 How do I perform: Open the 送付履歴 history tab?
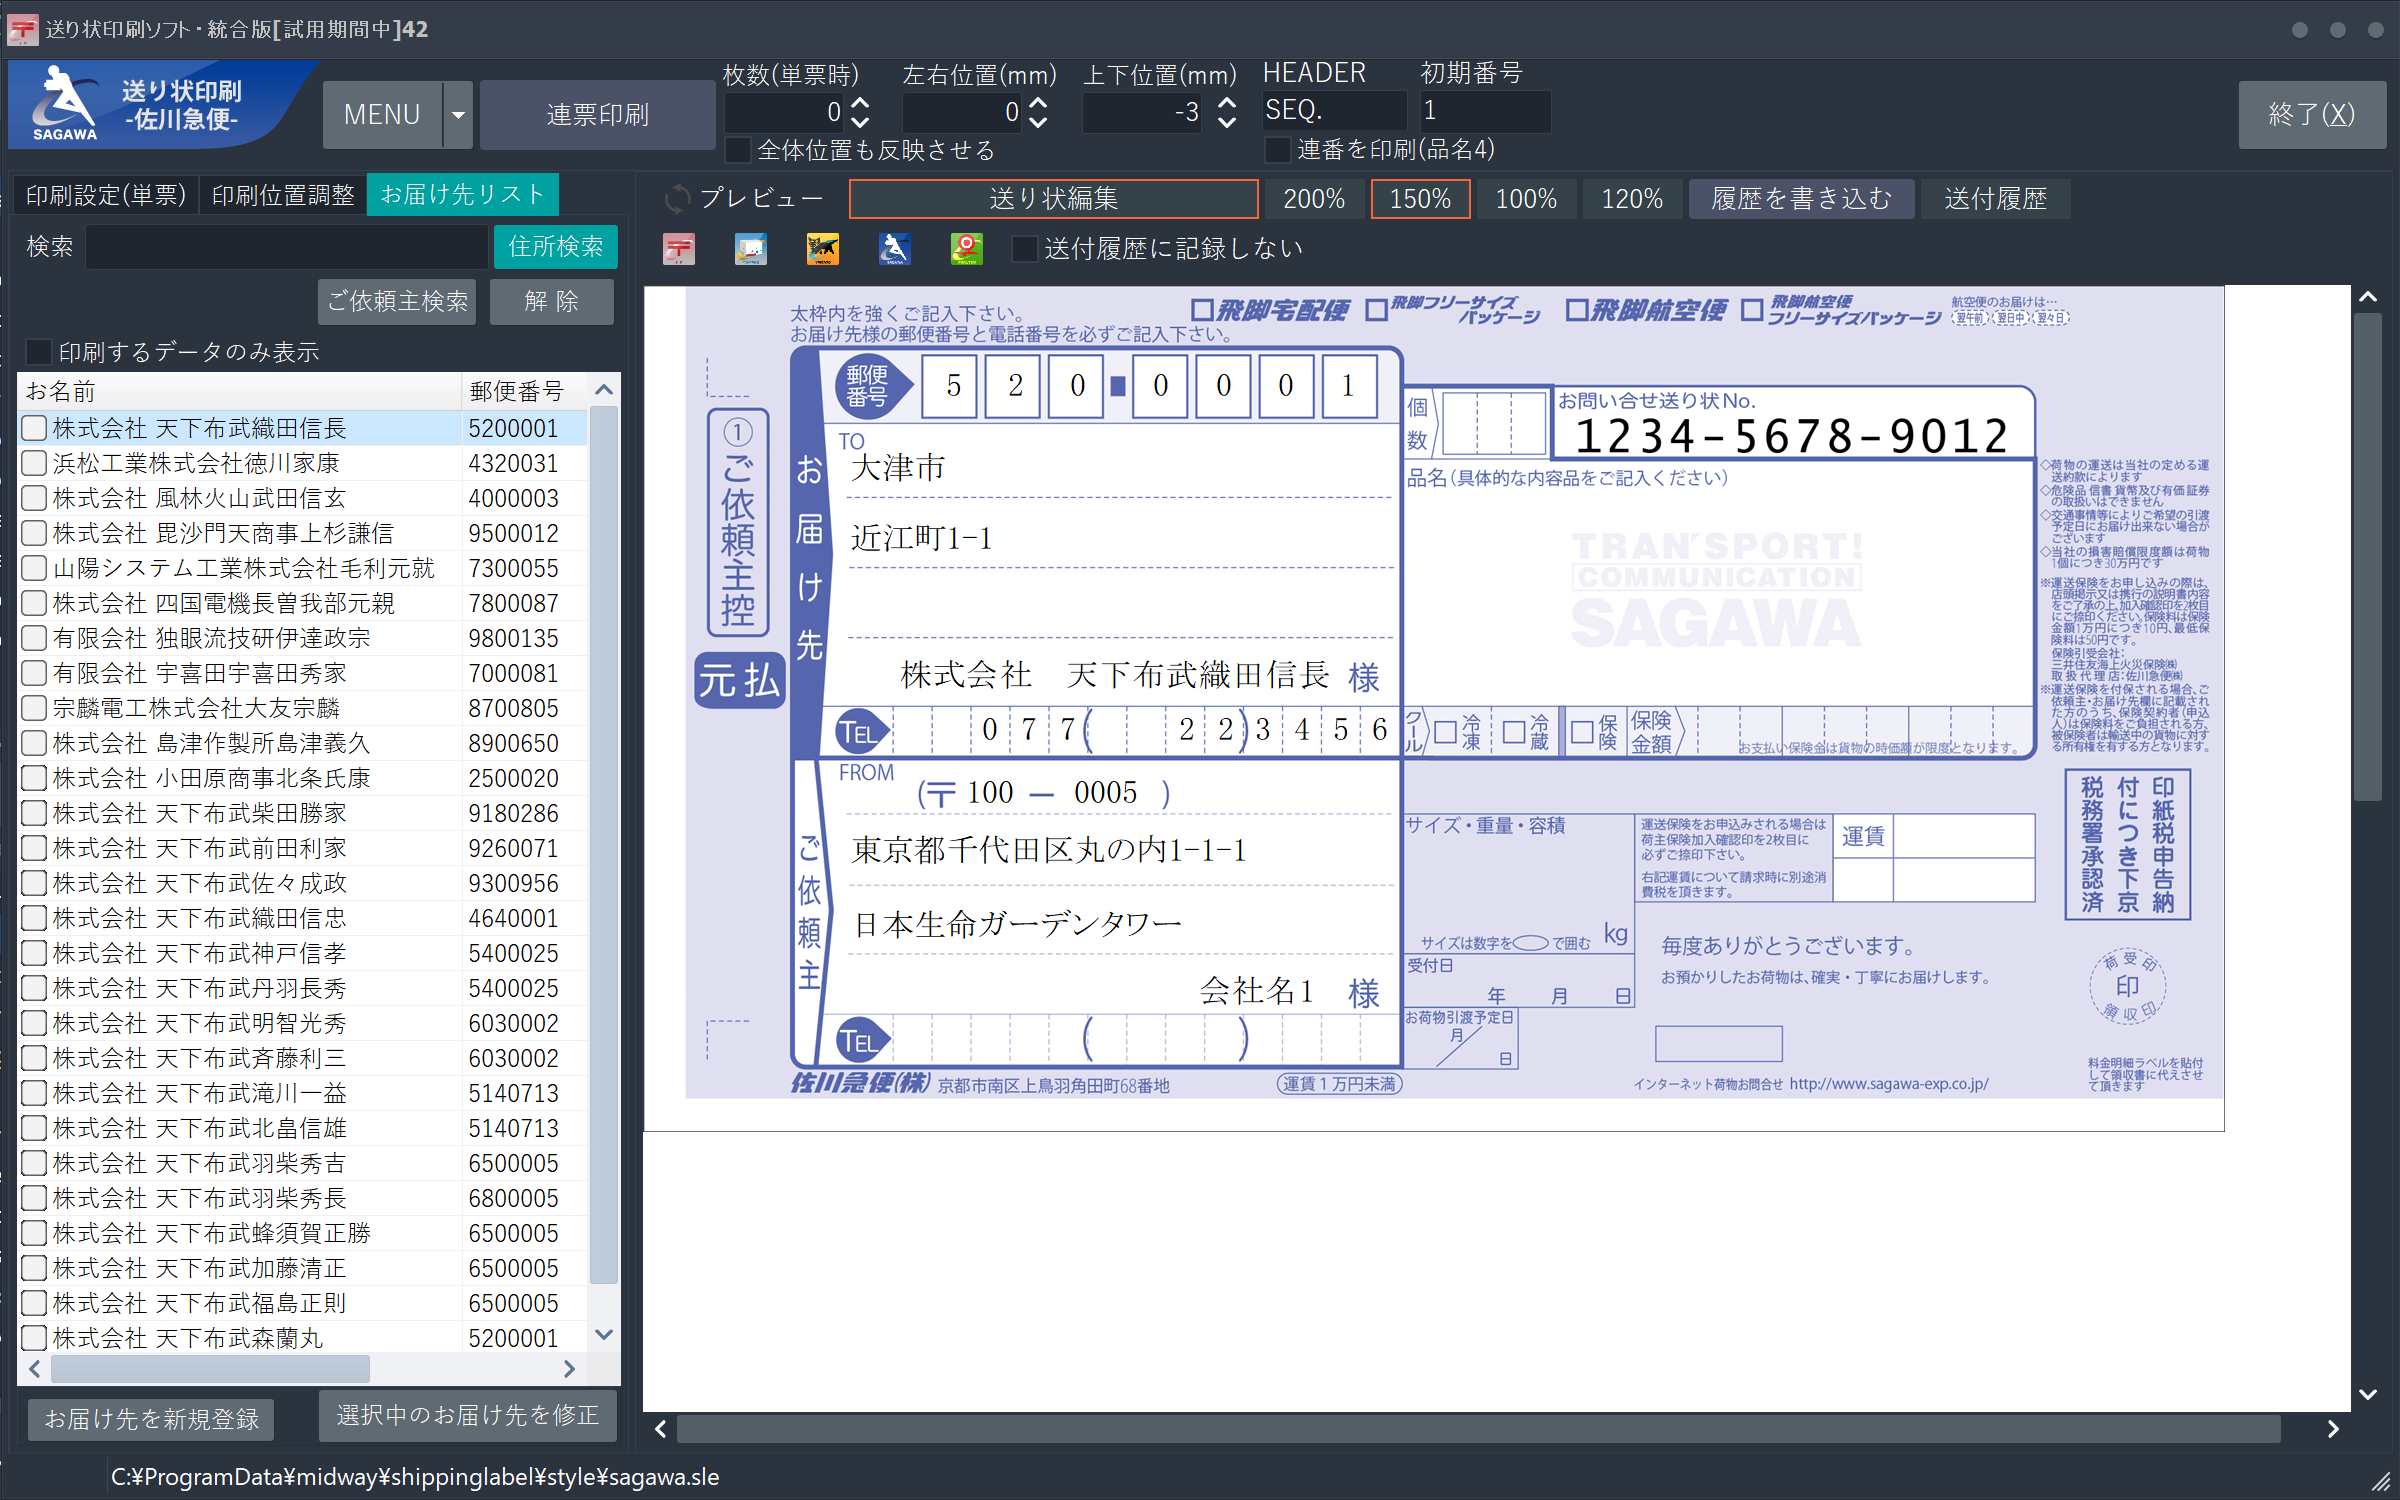point(1995,199)
